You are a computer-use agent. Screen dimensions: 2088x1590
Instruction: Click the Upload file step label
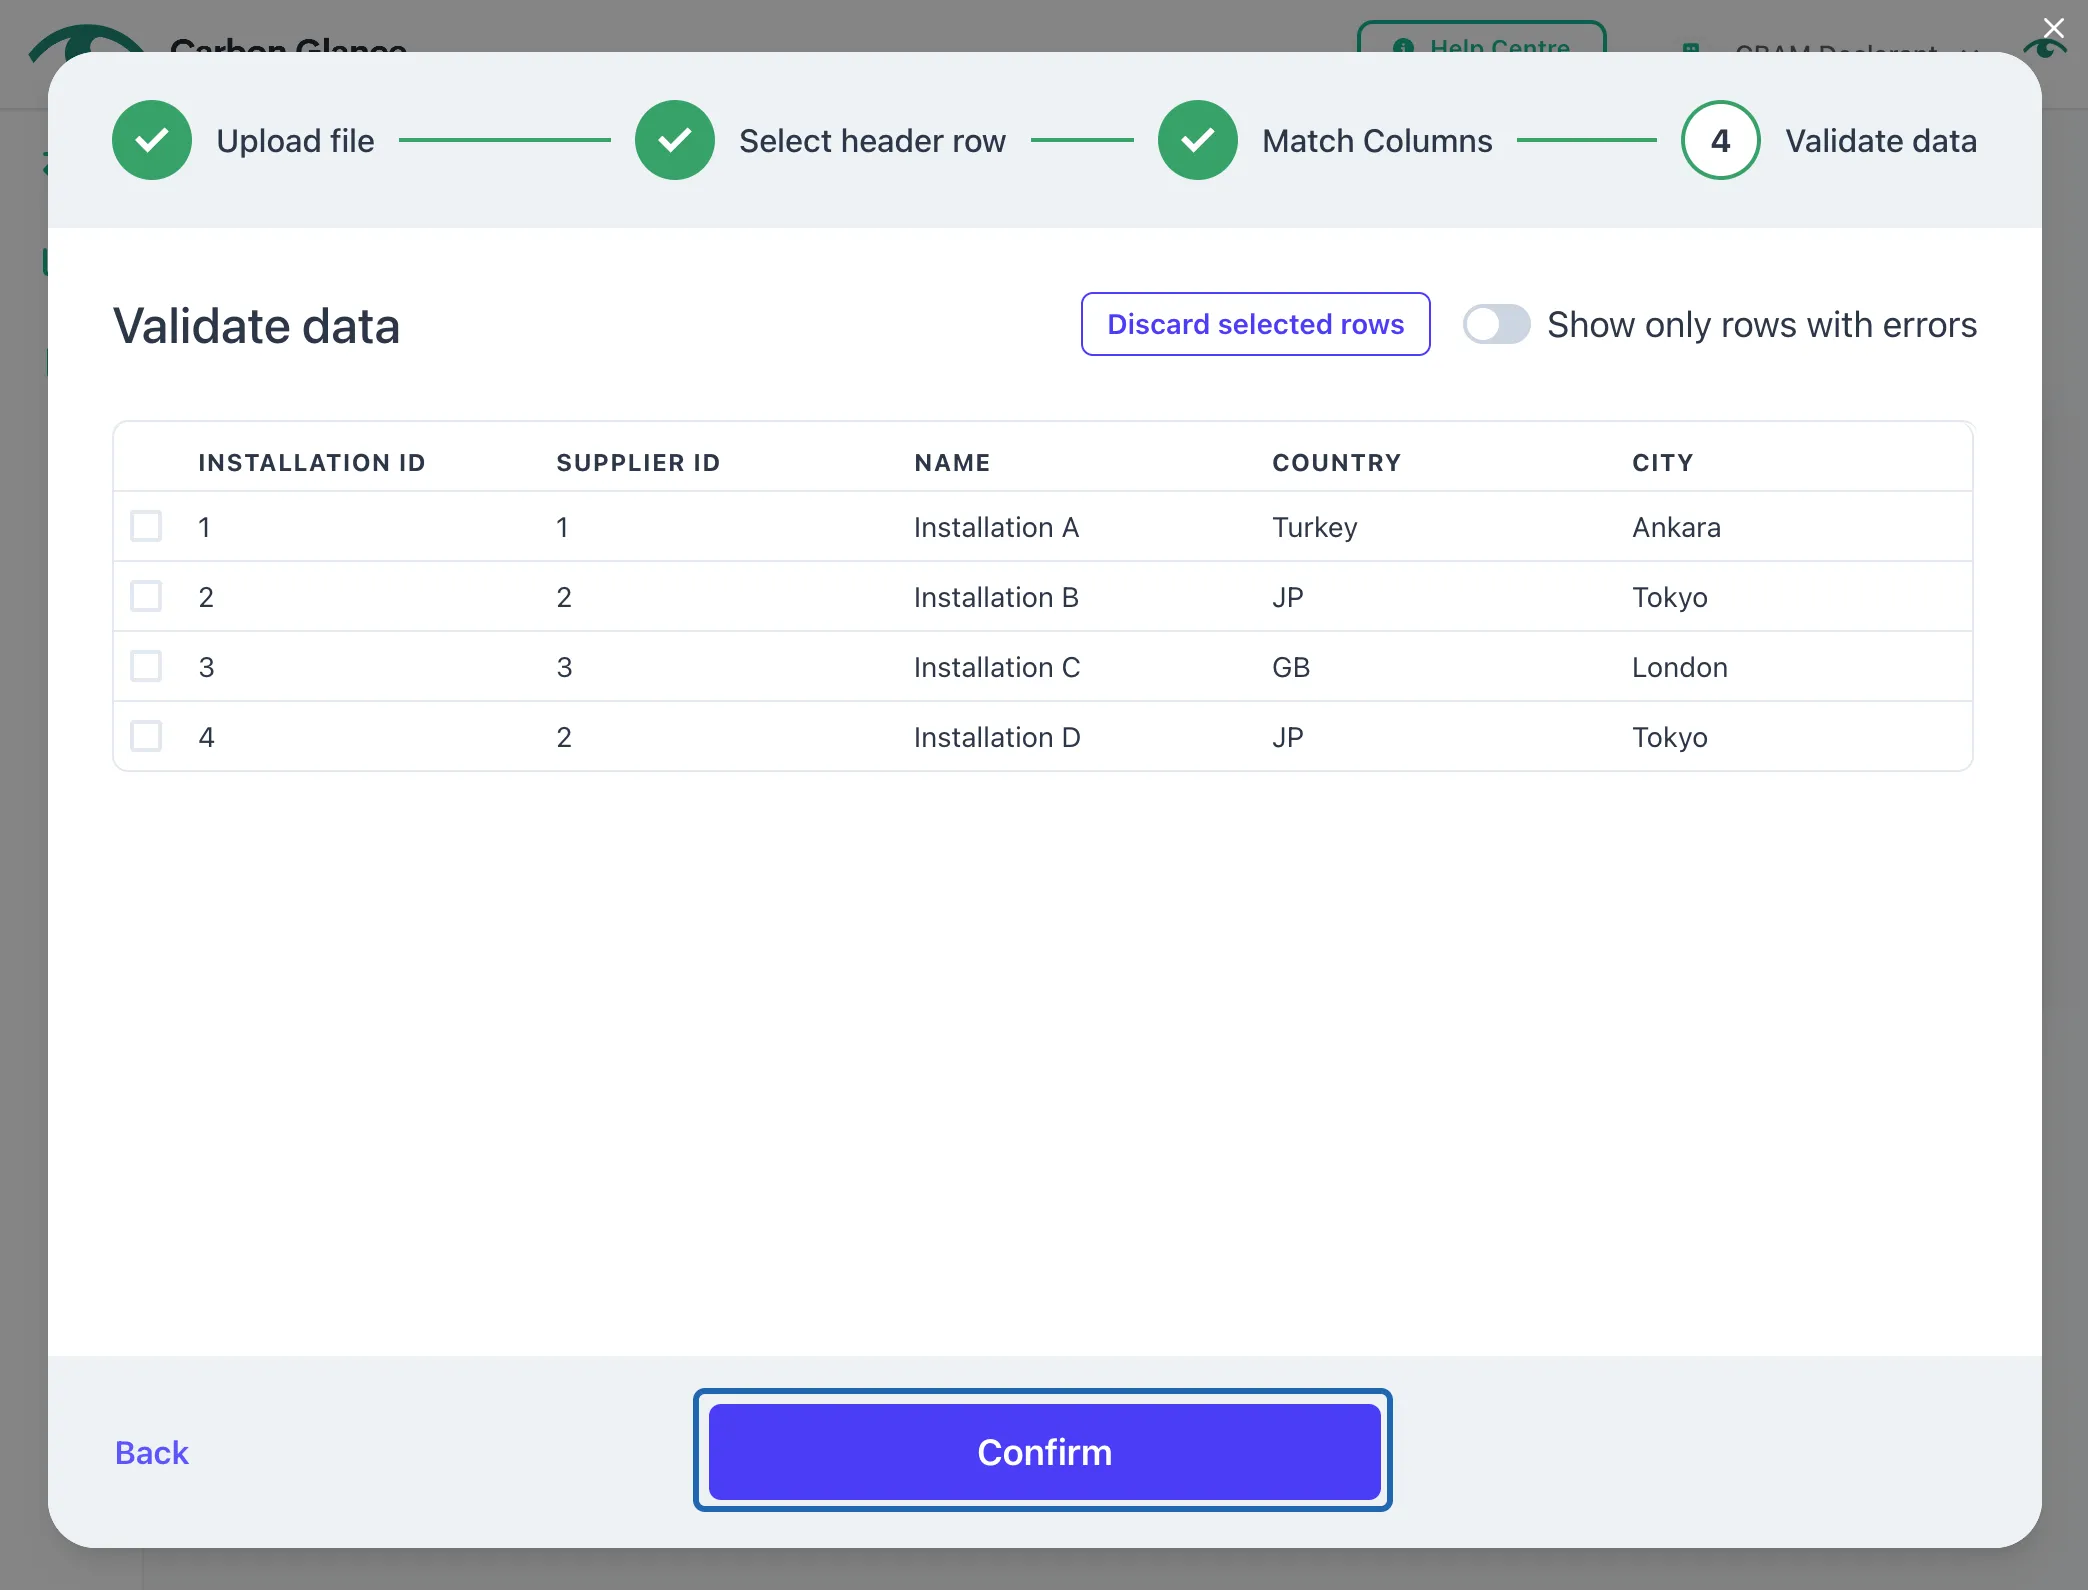click(296, 141)
